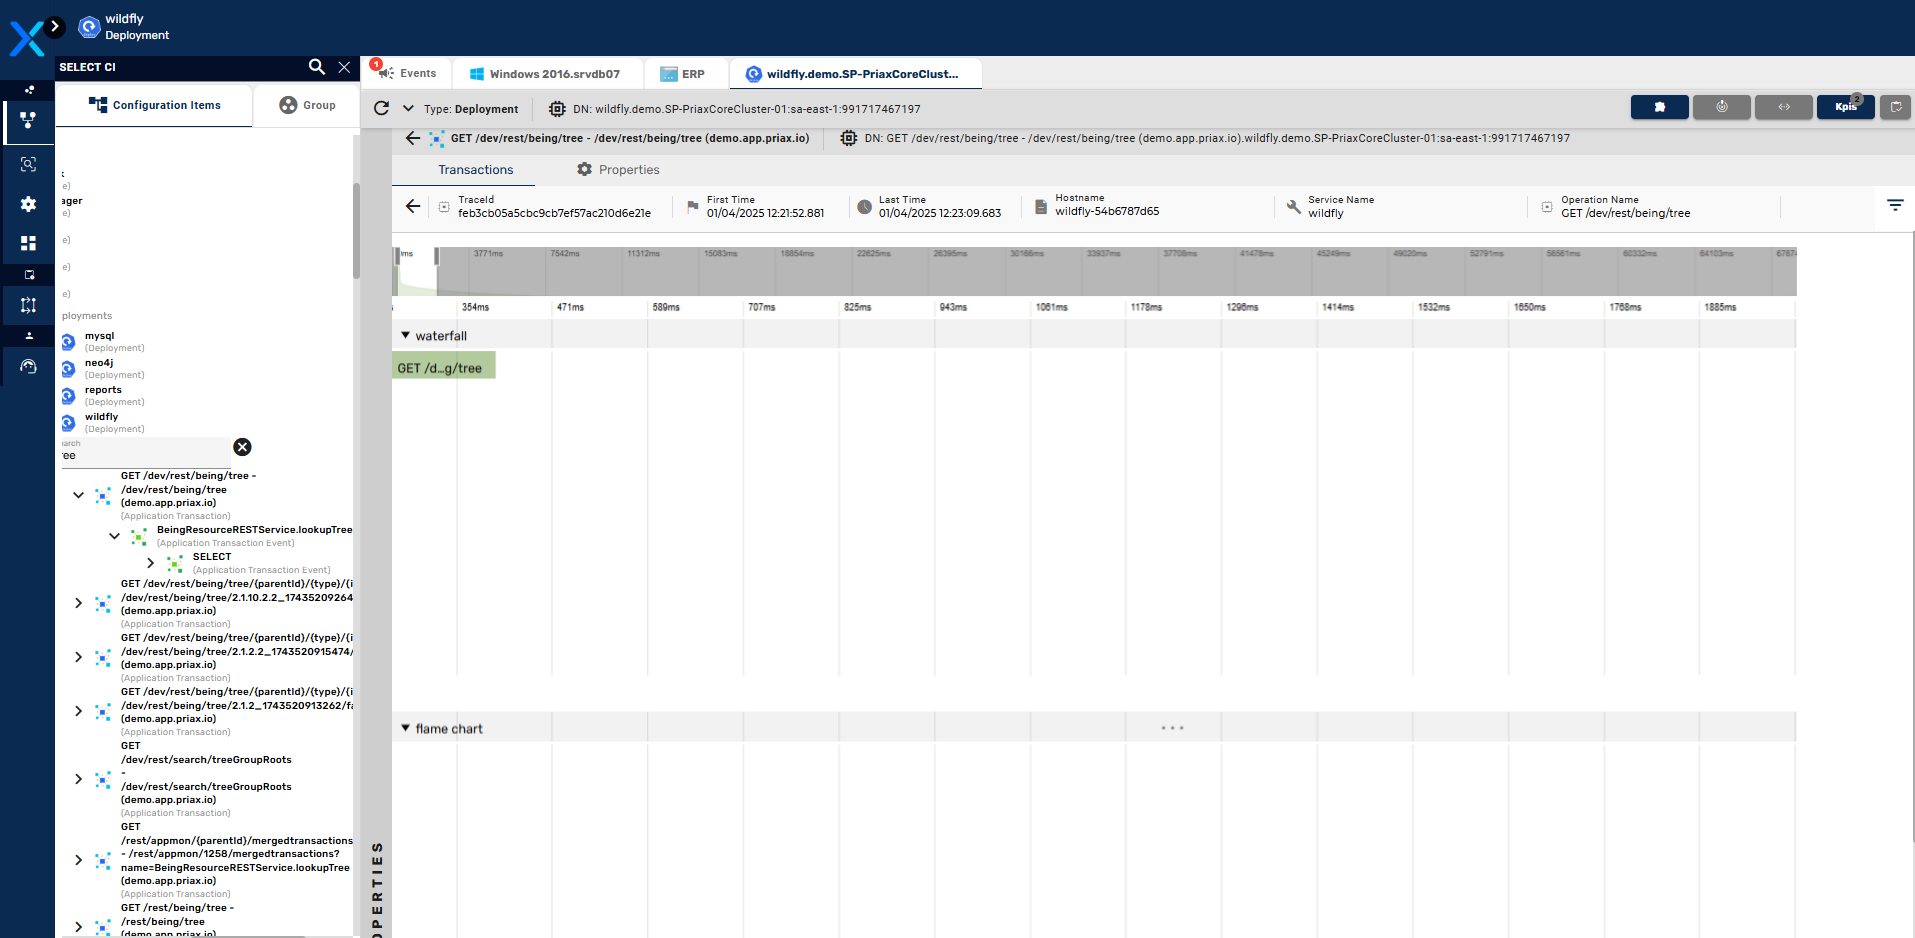Click the Kpis button
This screenshot has height=938, width=1915.
(x=1845, y=107)
